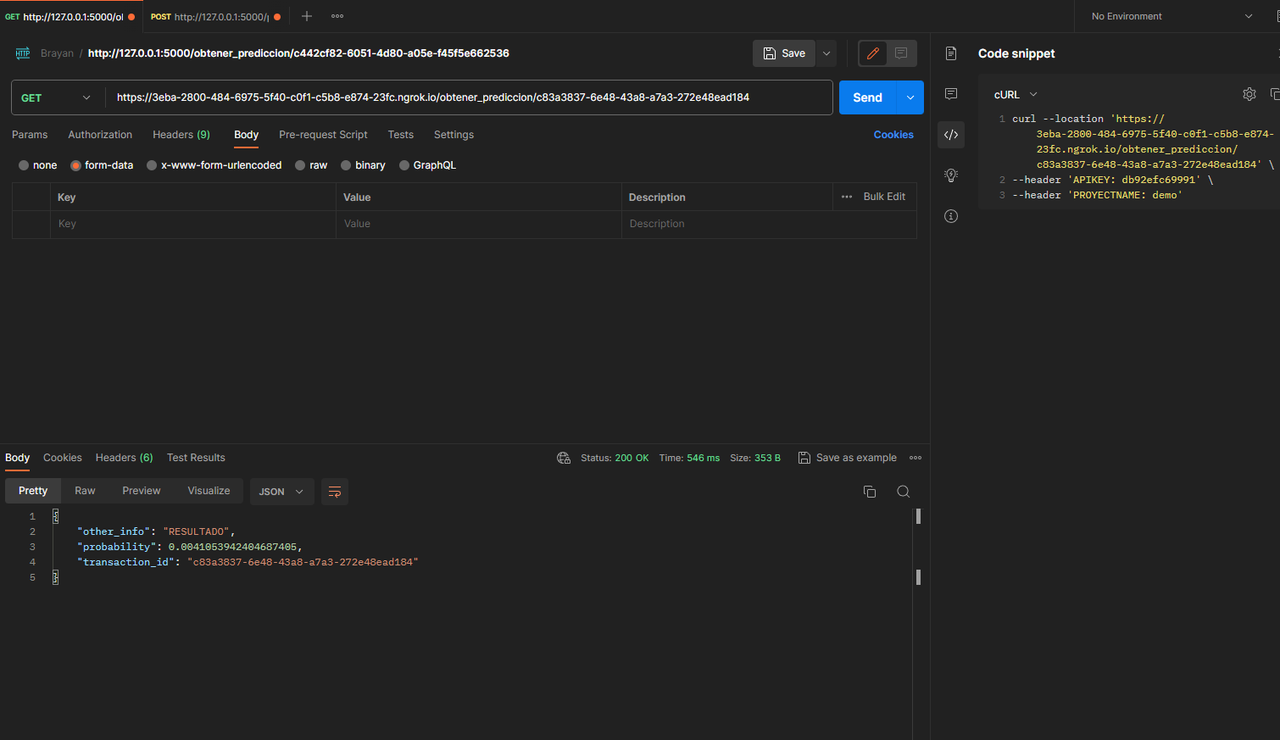1280x740 pixels.
Task: Open the cURL language dropdown
Action: coord(1016,94)
